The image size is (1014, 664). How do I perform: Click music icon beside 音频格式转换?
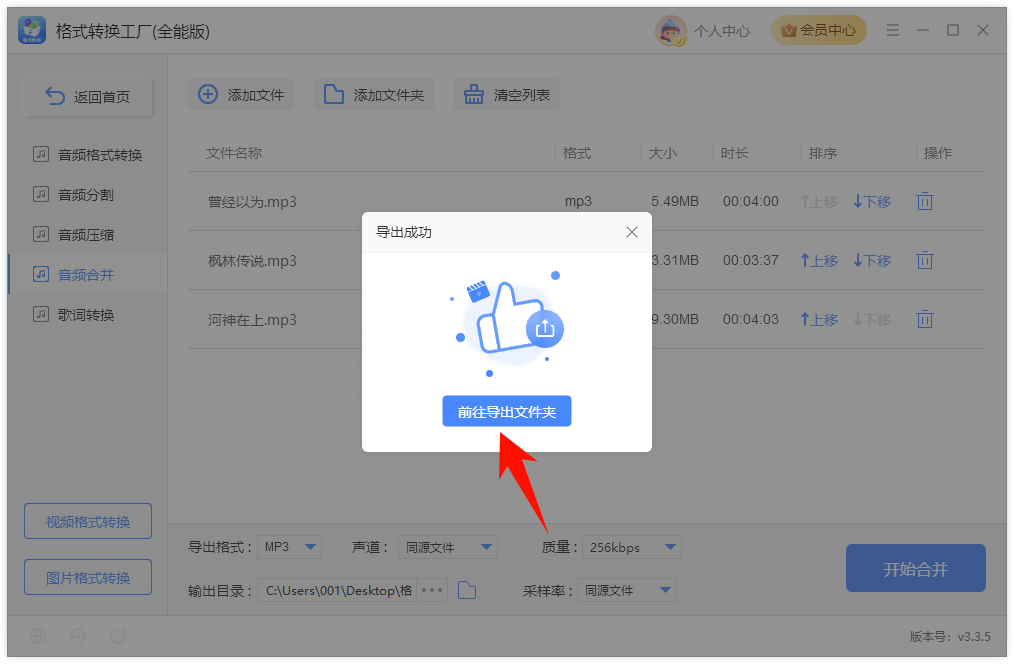point(41,155)
